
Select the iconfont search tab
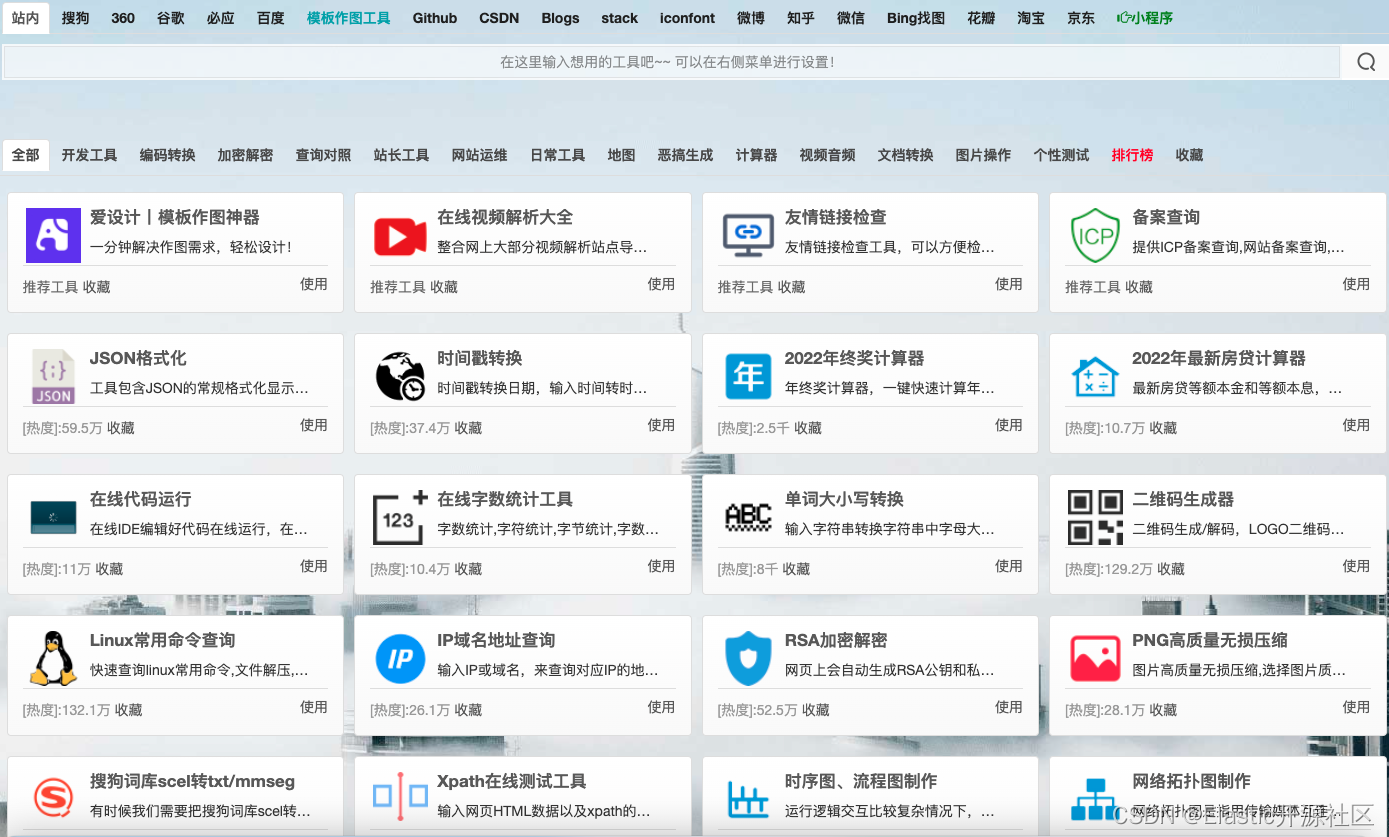coord(688,18)
